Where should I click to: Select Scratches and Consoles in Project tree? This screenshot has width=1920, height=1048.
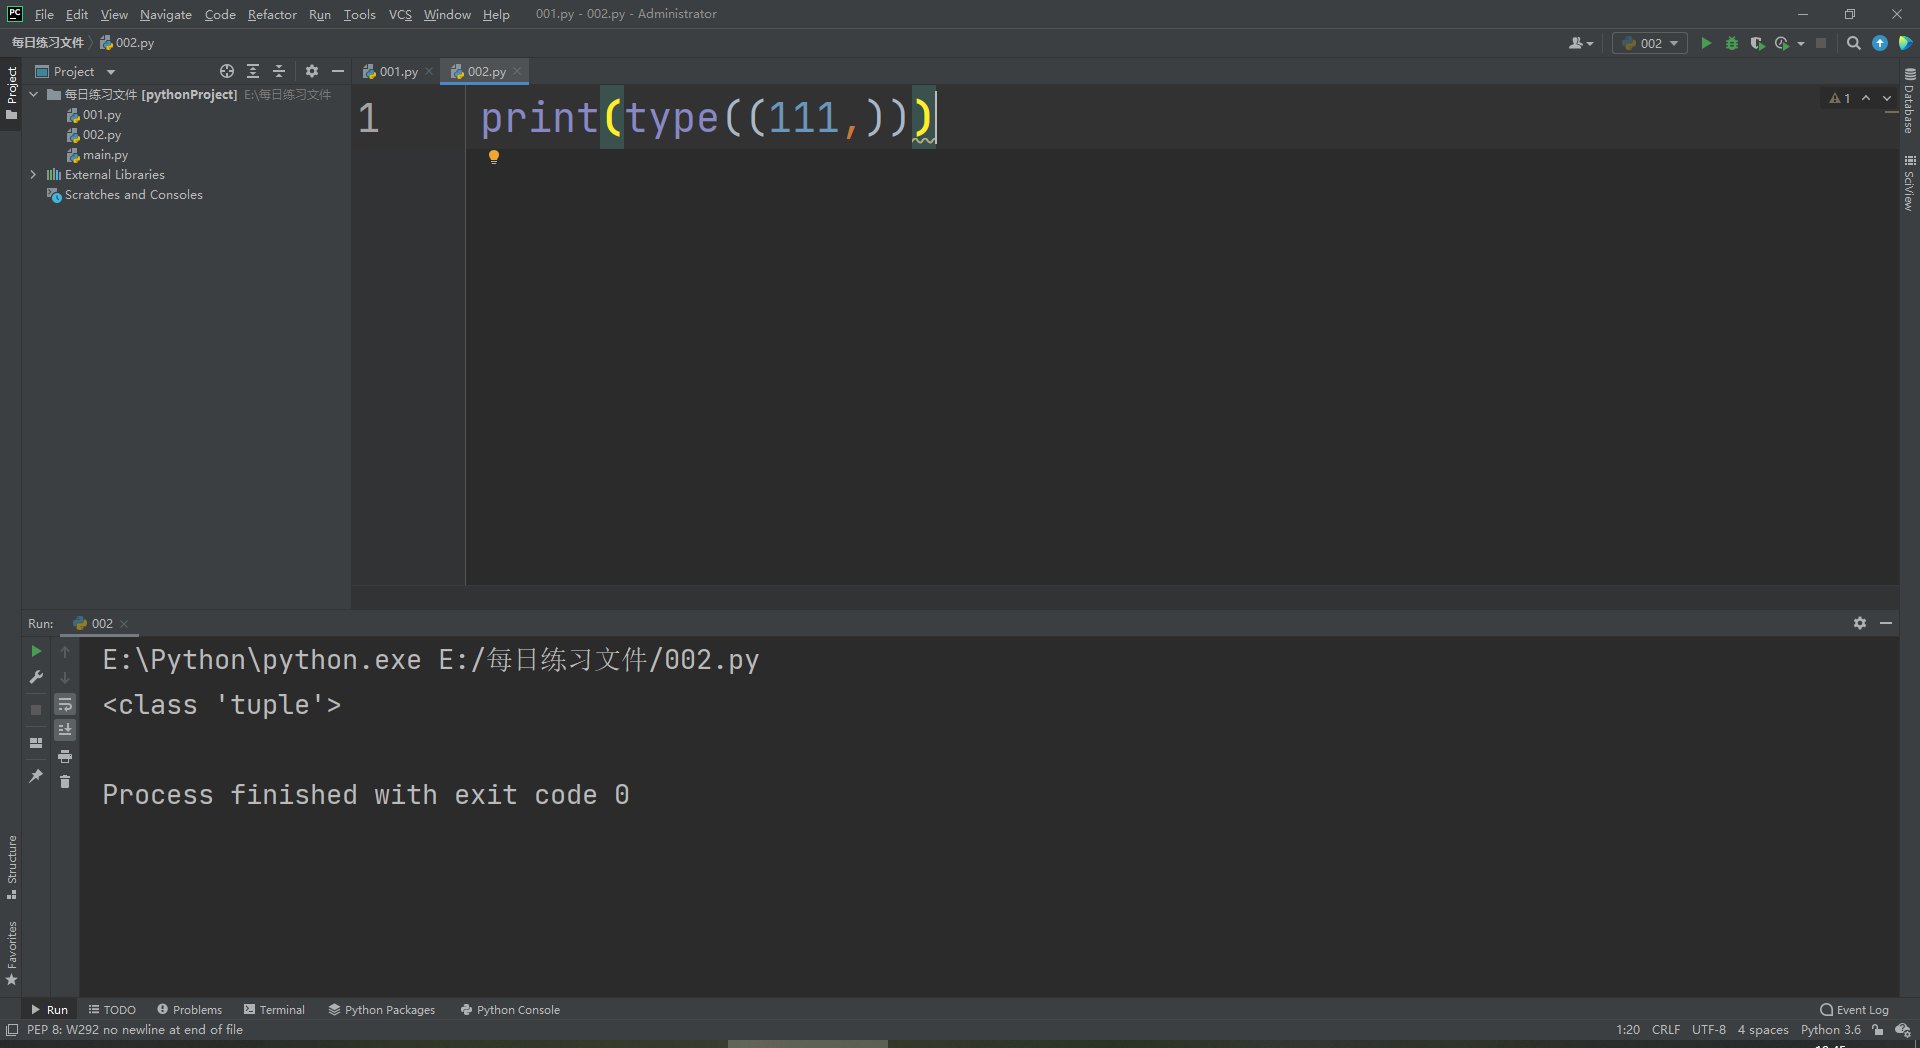tap(133, 195)
